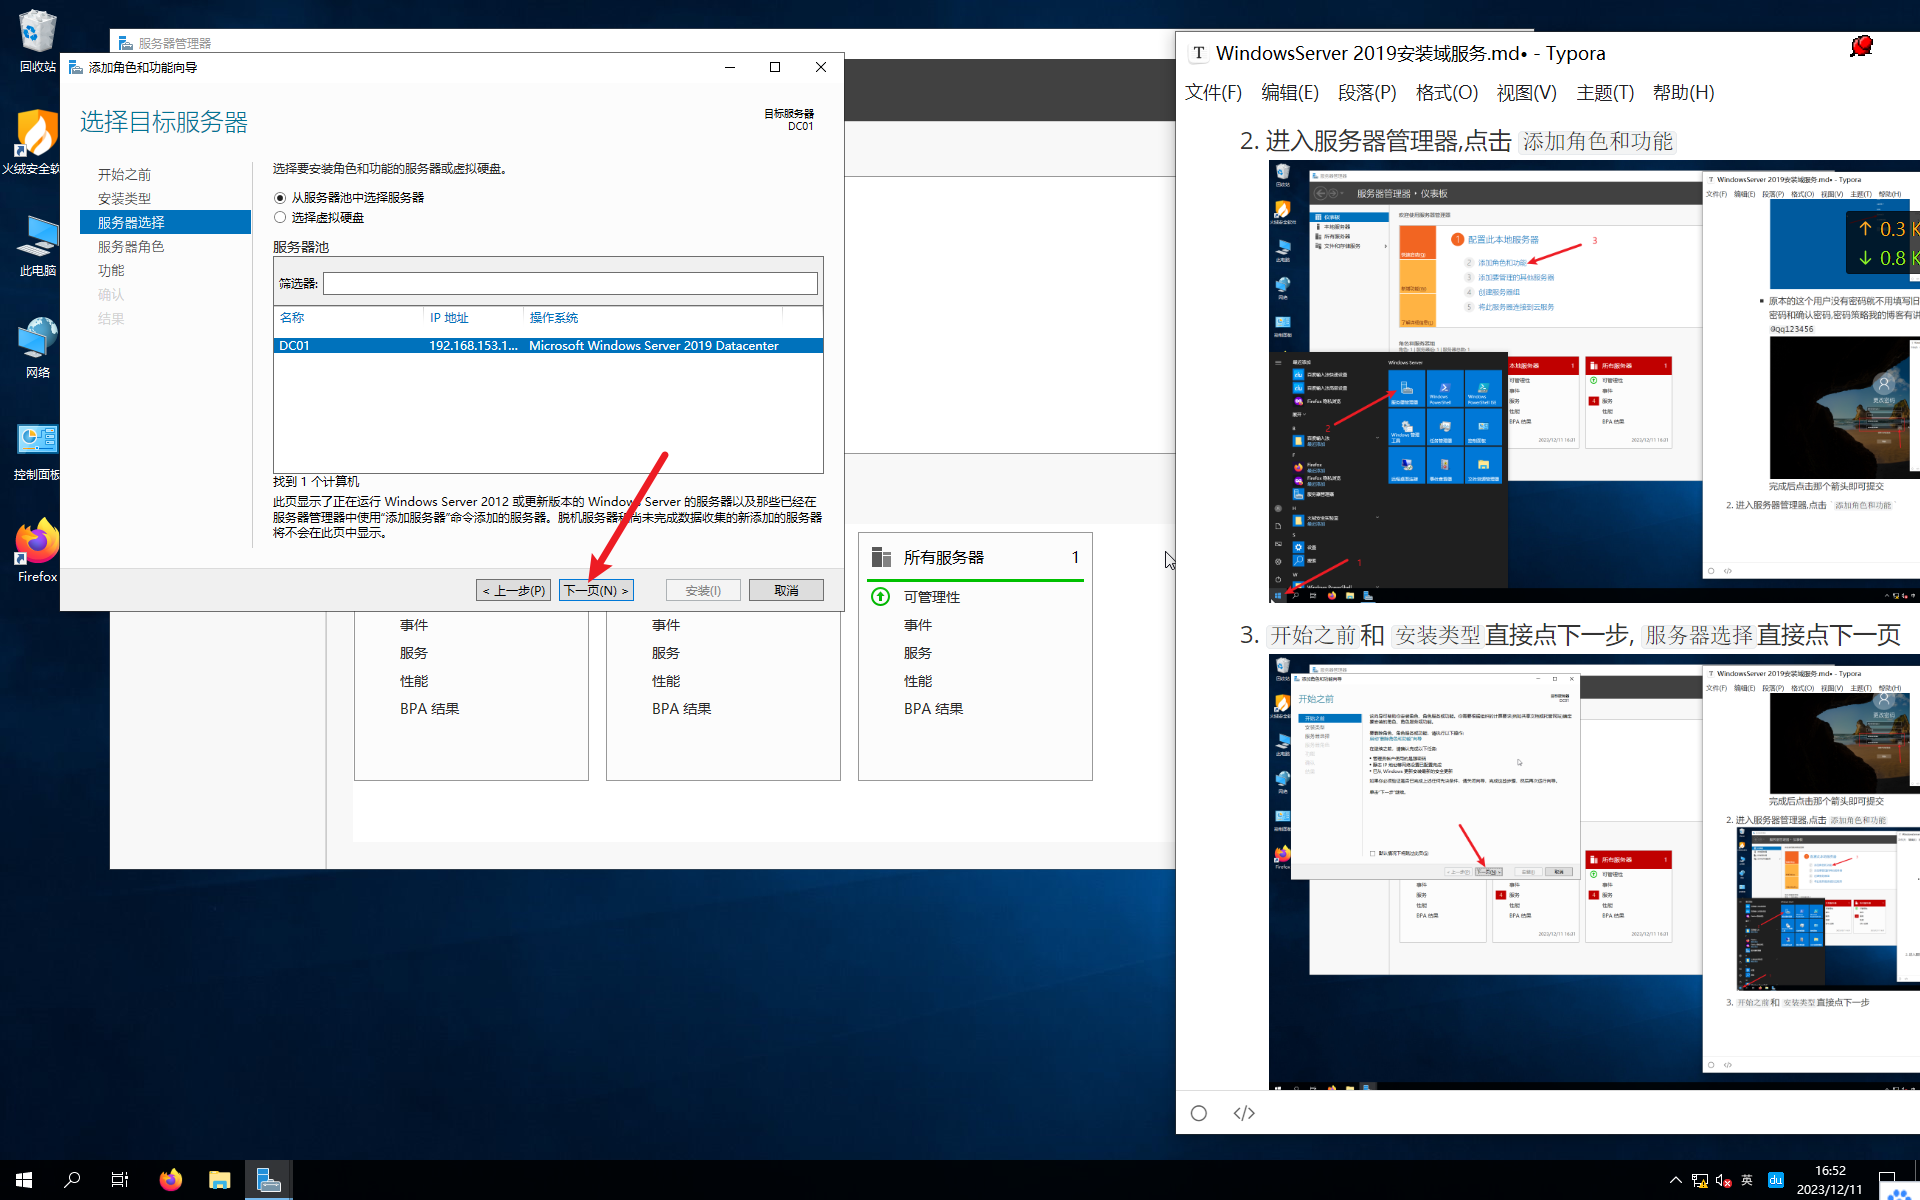
Task: Open Typora 主题(T) menu
Action: (x=1604, y=93)
